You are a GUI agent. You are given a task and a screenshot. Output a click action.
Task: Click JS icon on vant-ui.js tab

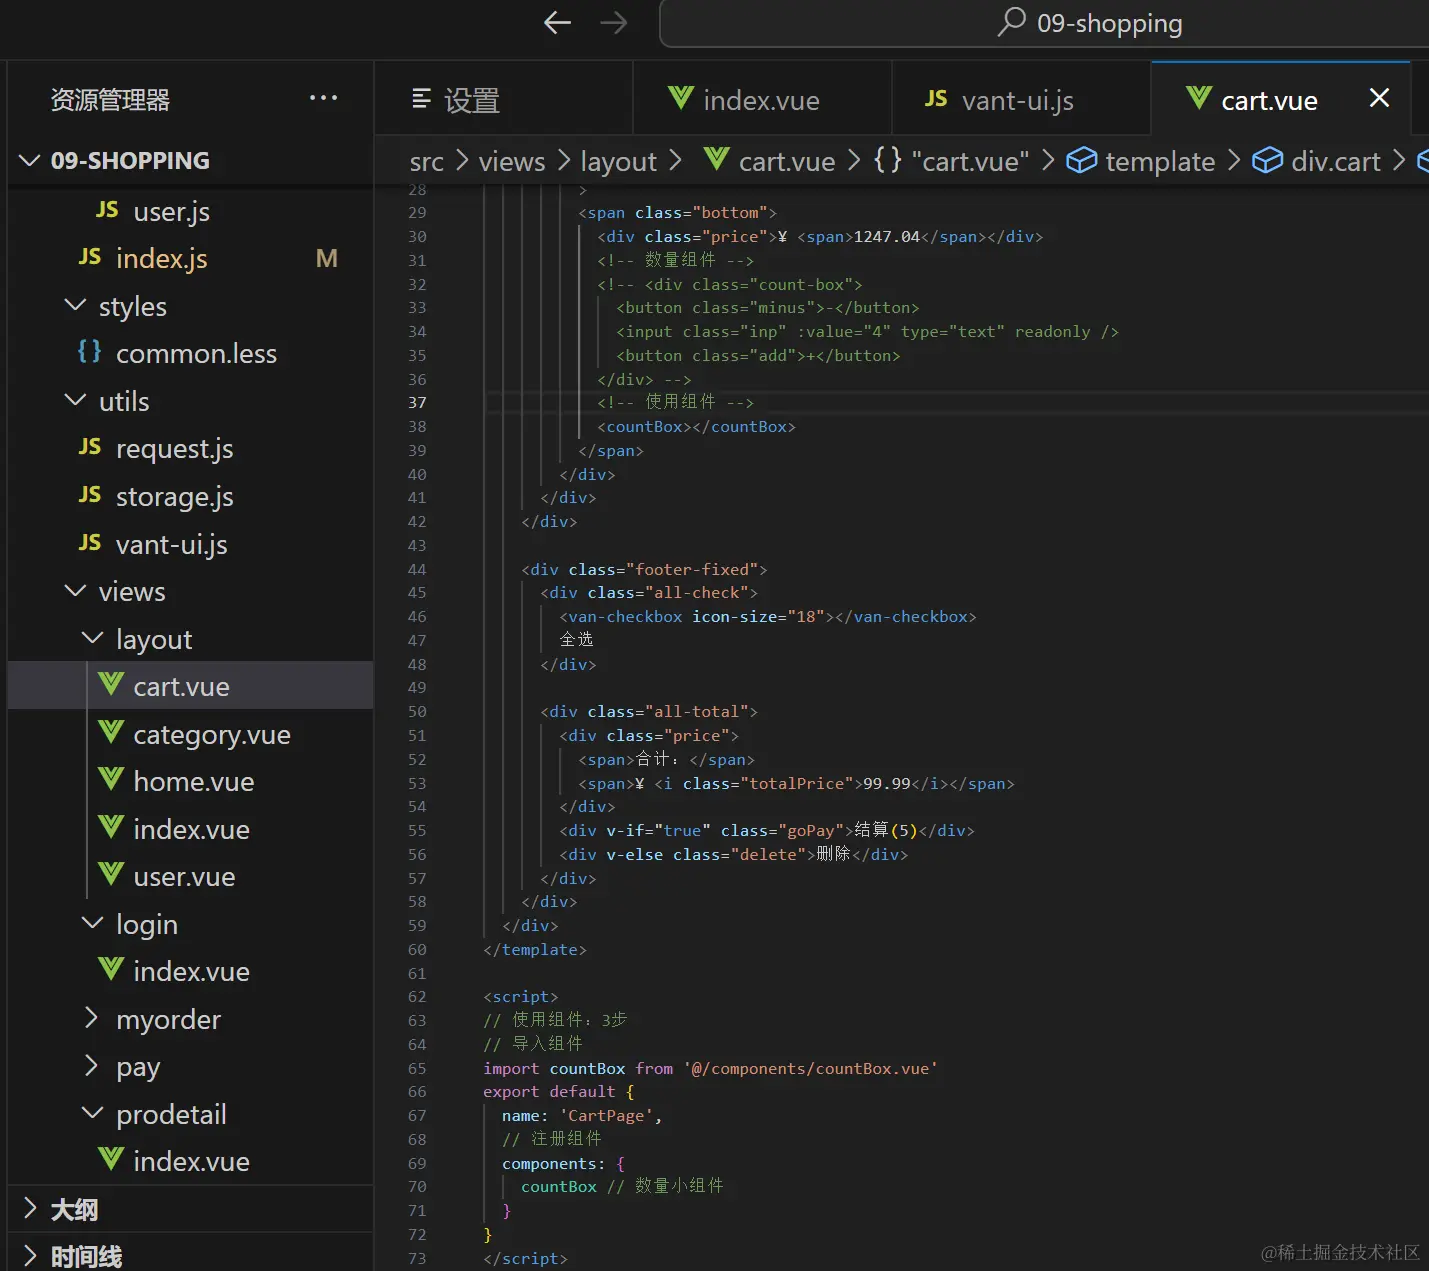coord(936,98)
